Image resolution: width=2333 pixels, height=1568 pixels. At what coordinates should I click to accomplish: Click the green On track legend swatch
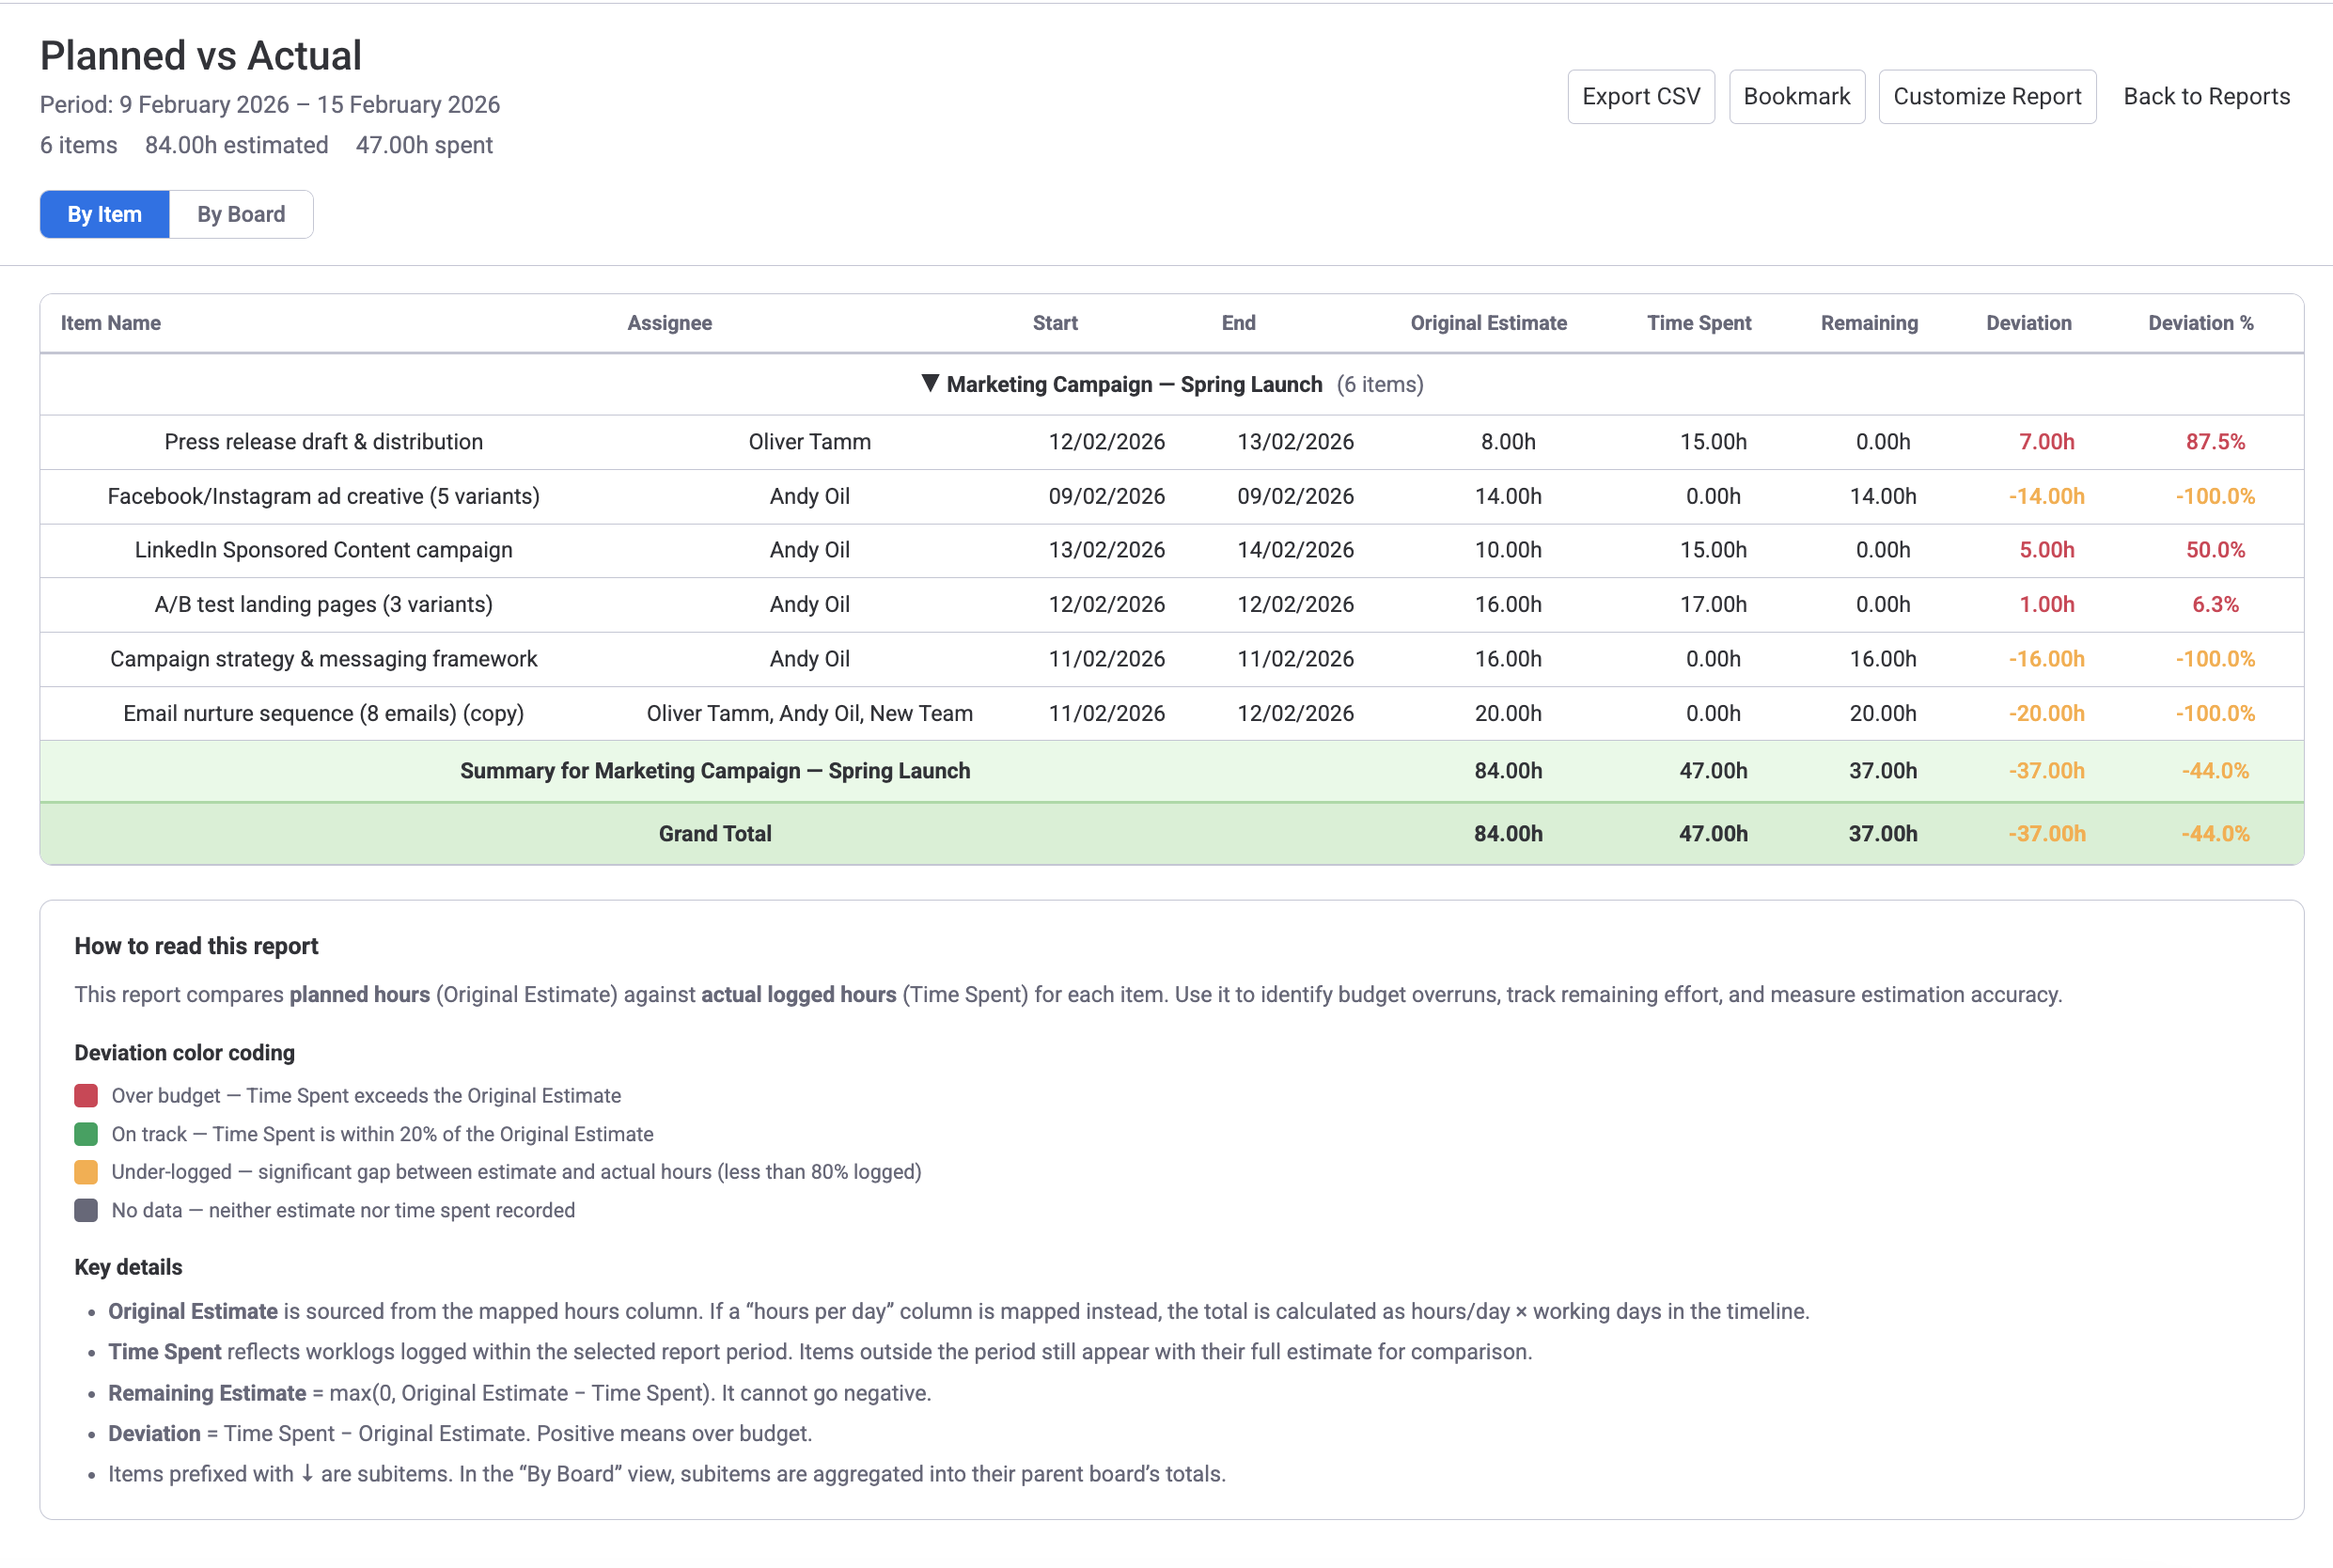(86, 1134)
